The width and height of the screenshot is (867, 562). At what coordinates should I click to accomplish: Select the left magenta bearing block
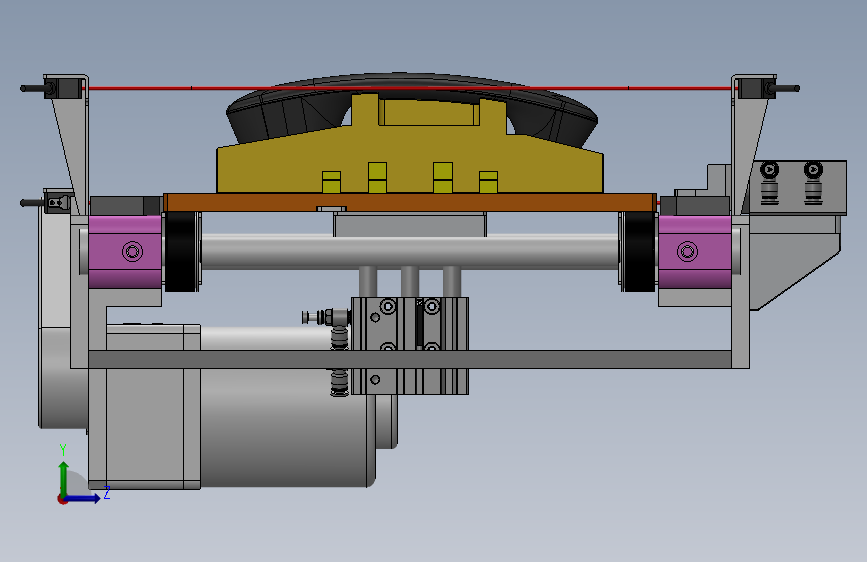125,252
